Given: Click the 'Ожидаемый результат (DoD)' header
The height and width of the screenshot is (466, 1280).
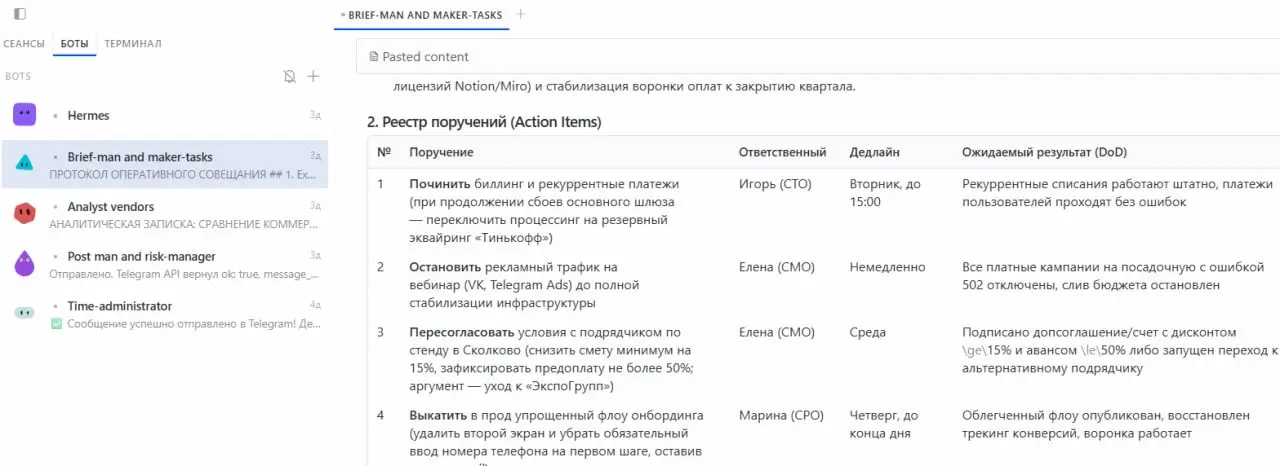Looking at the screenshot, I should pyautogui.click(x=1044, y=152).
